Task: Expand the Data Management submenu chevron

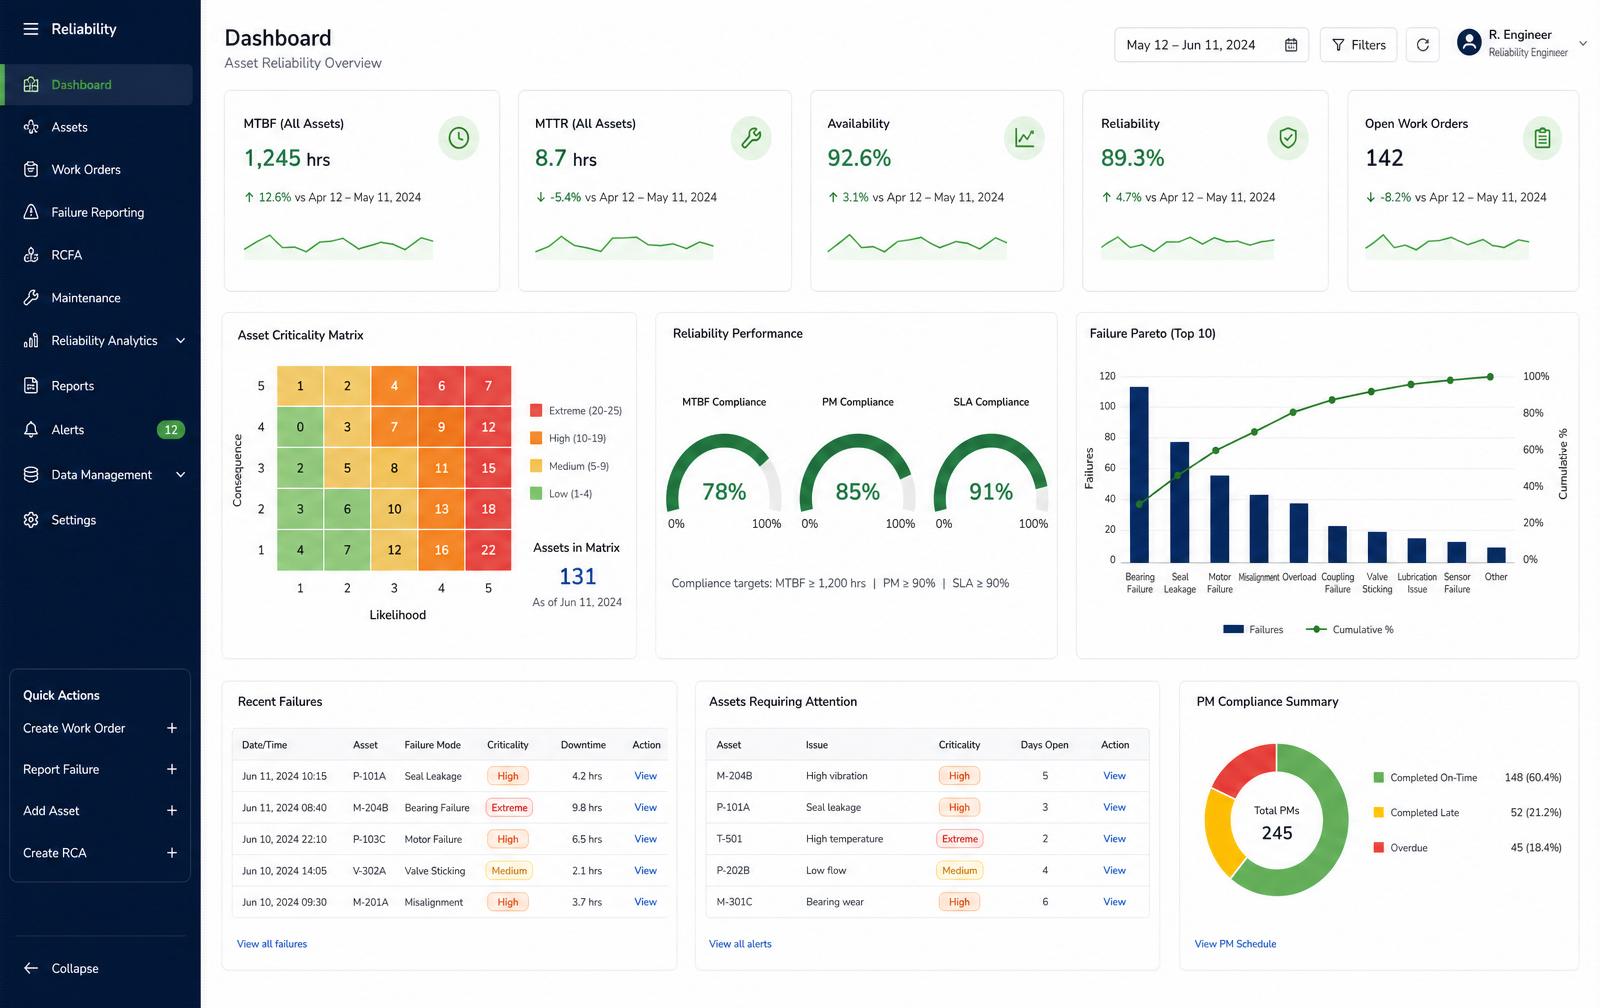Action: 181,475
